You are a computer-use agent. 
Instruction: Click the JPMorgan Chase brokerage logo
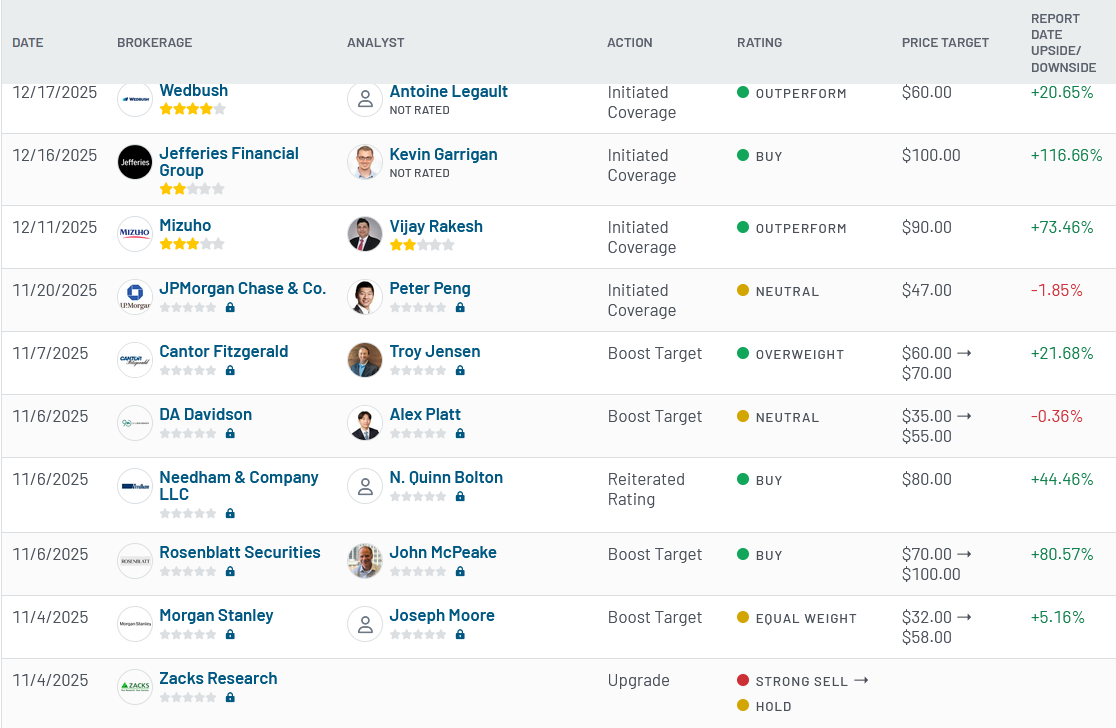point(135,297)
